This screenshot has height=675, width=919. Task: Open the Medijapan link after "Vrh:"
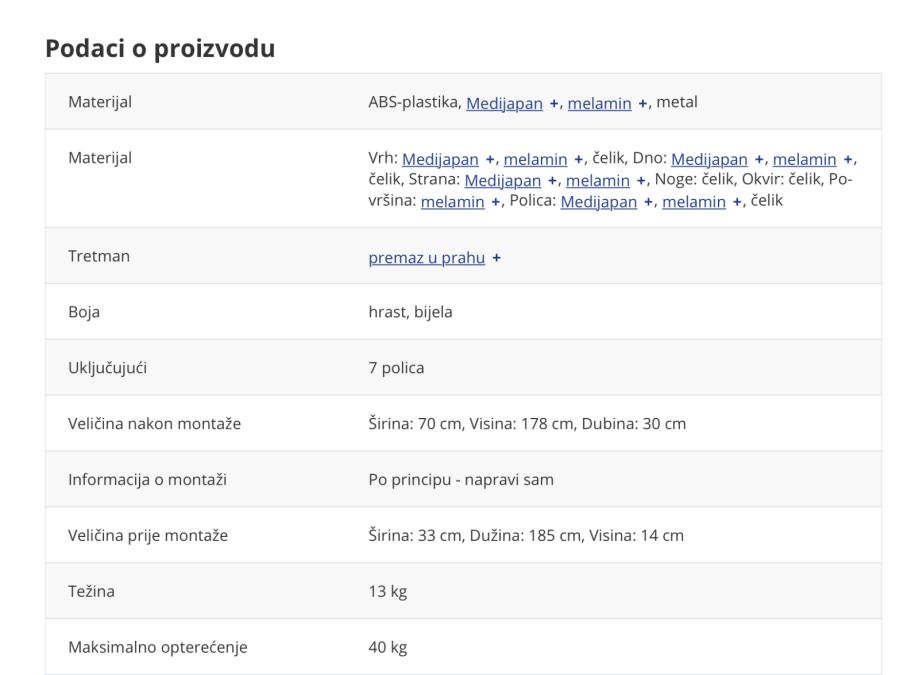click(440, 159)
